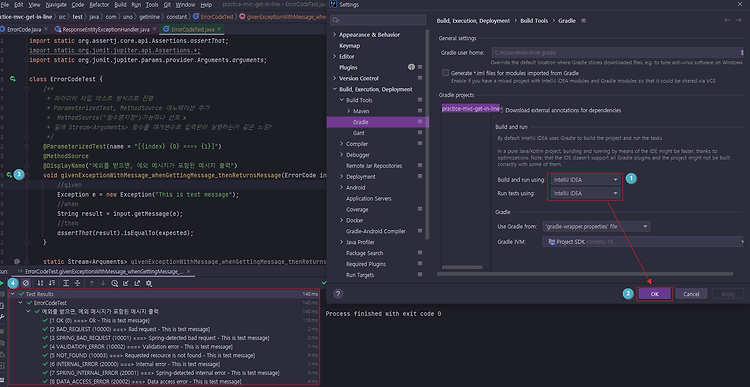Switch to ErrorCode.java tab
The width and height of the screenshot is (750, 387).
(23, 29)
